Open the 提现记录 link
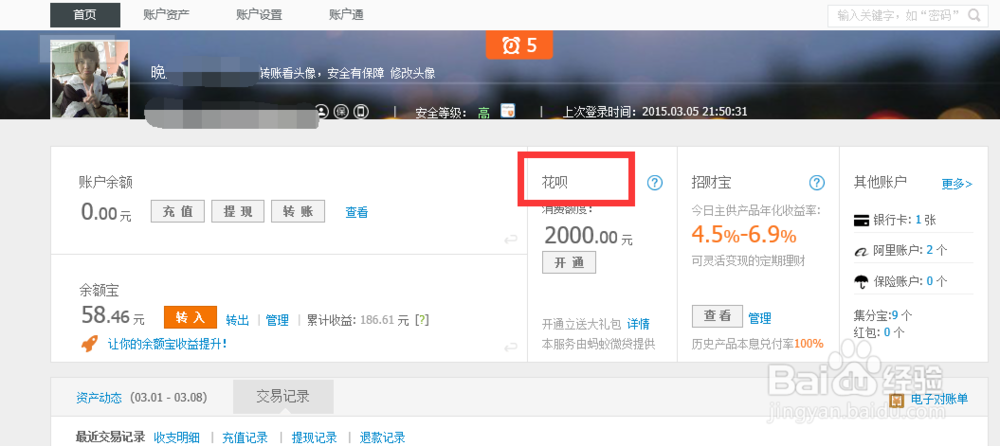Screen dimensions: 1000x446 [314, 438]
